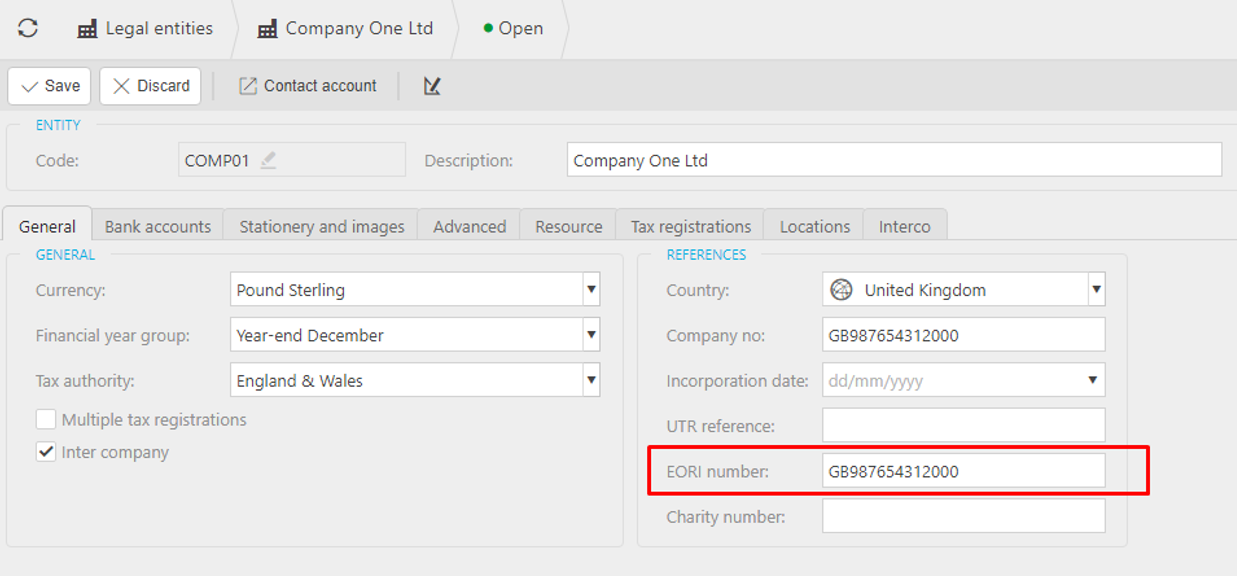This screenshot has width=1237, height=576.
Task: Uncheck the Inter company checkbox
Action: coord(46,452)
